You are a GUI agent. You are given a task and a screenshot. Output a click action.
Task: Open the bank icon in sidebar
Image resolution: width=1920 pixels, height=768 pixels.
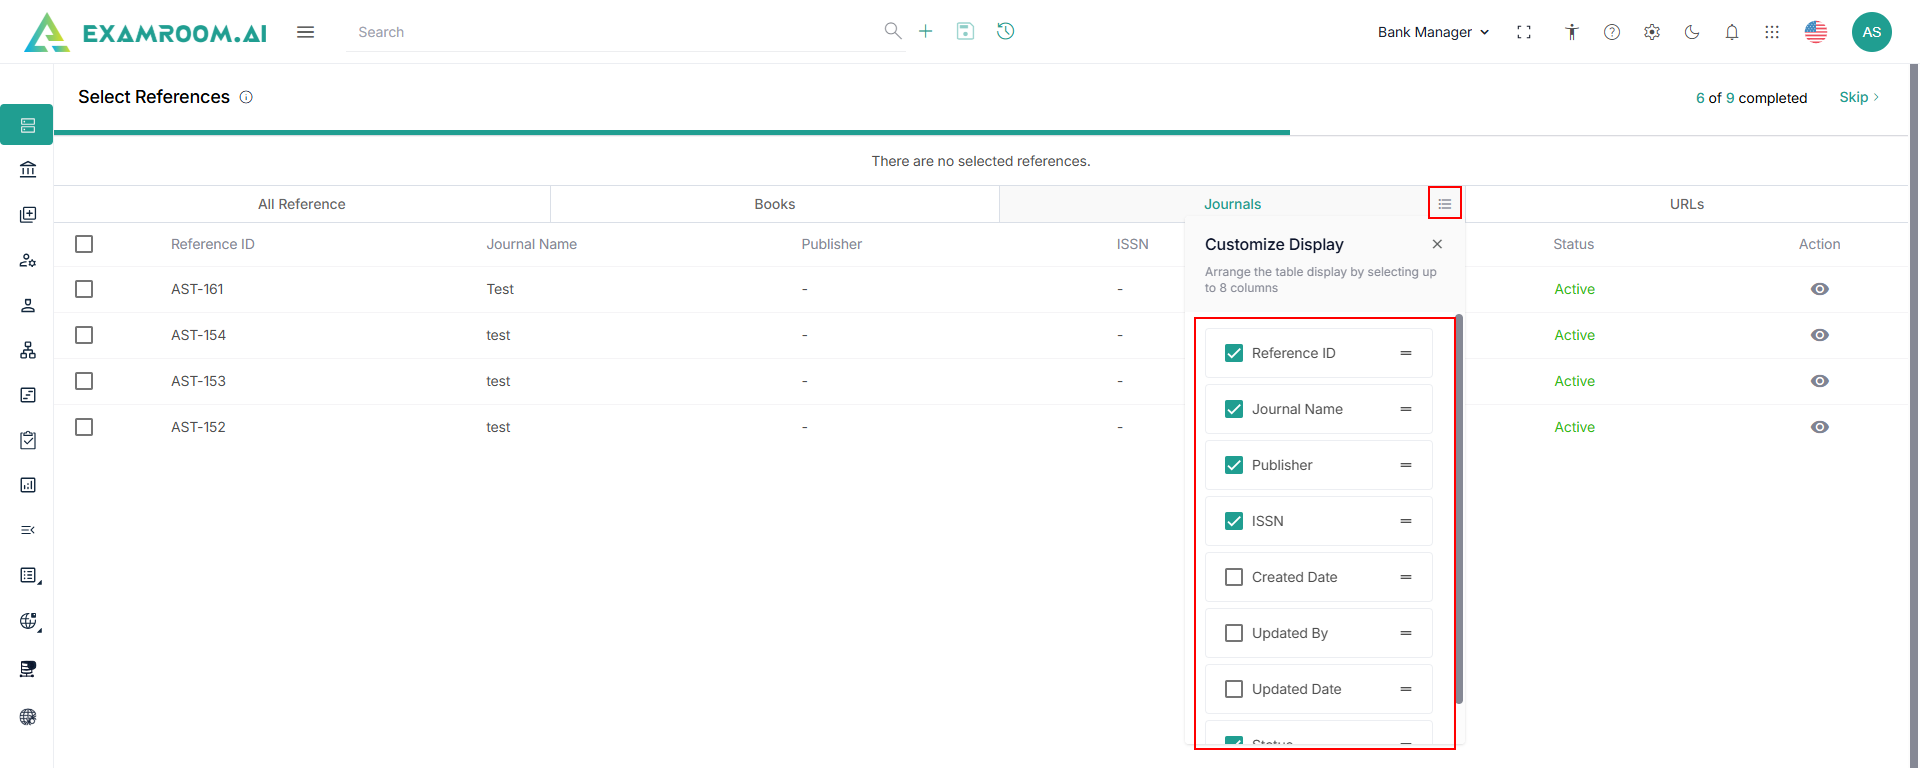coord(28,170)
